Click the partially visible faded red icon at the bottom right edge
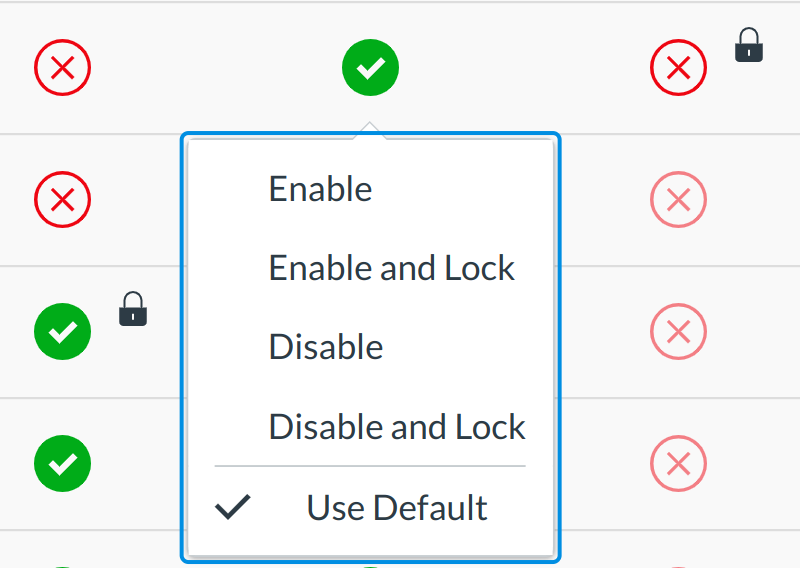The height and width of the screenshot is (568, 800). 678,564
